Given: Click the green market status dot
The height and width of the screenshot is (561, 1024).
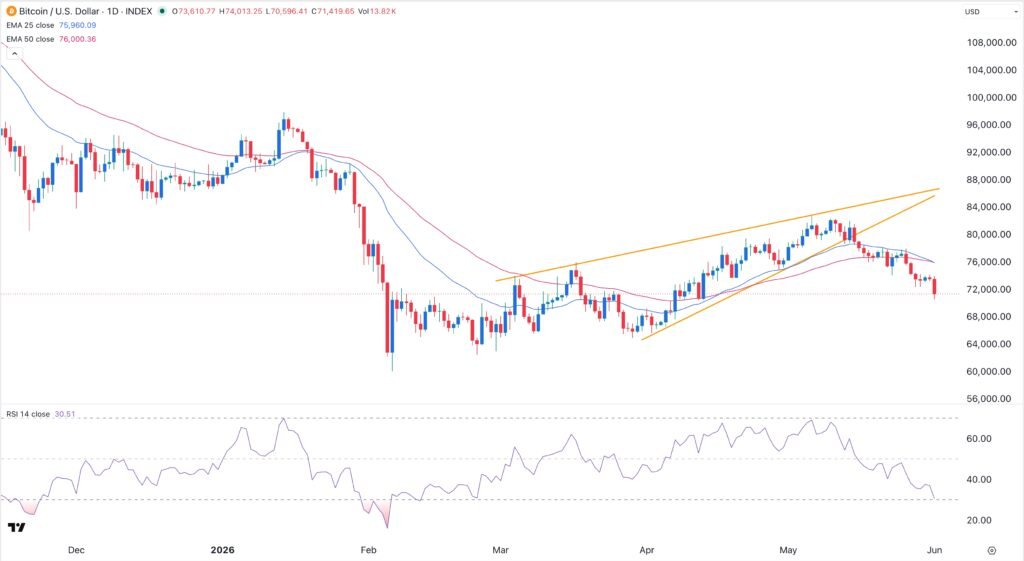Looking at the screenshot, I should coord(162,11).
